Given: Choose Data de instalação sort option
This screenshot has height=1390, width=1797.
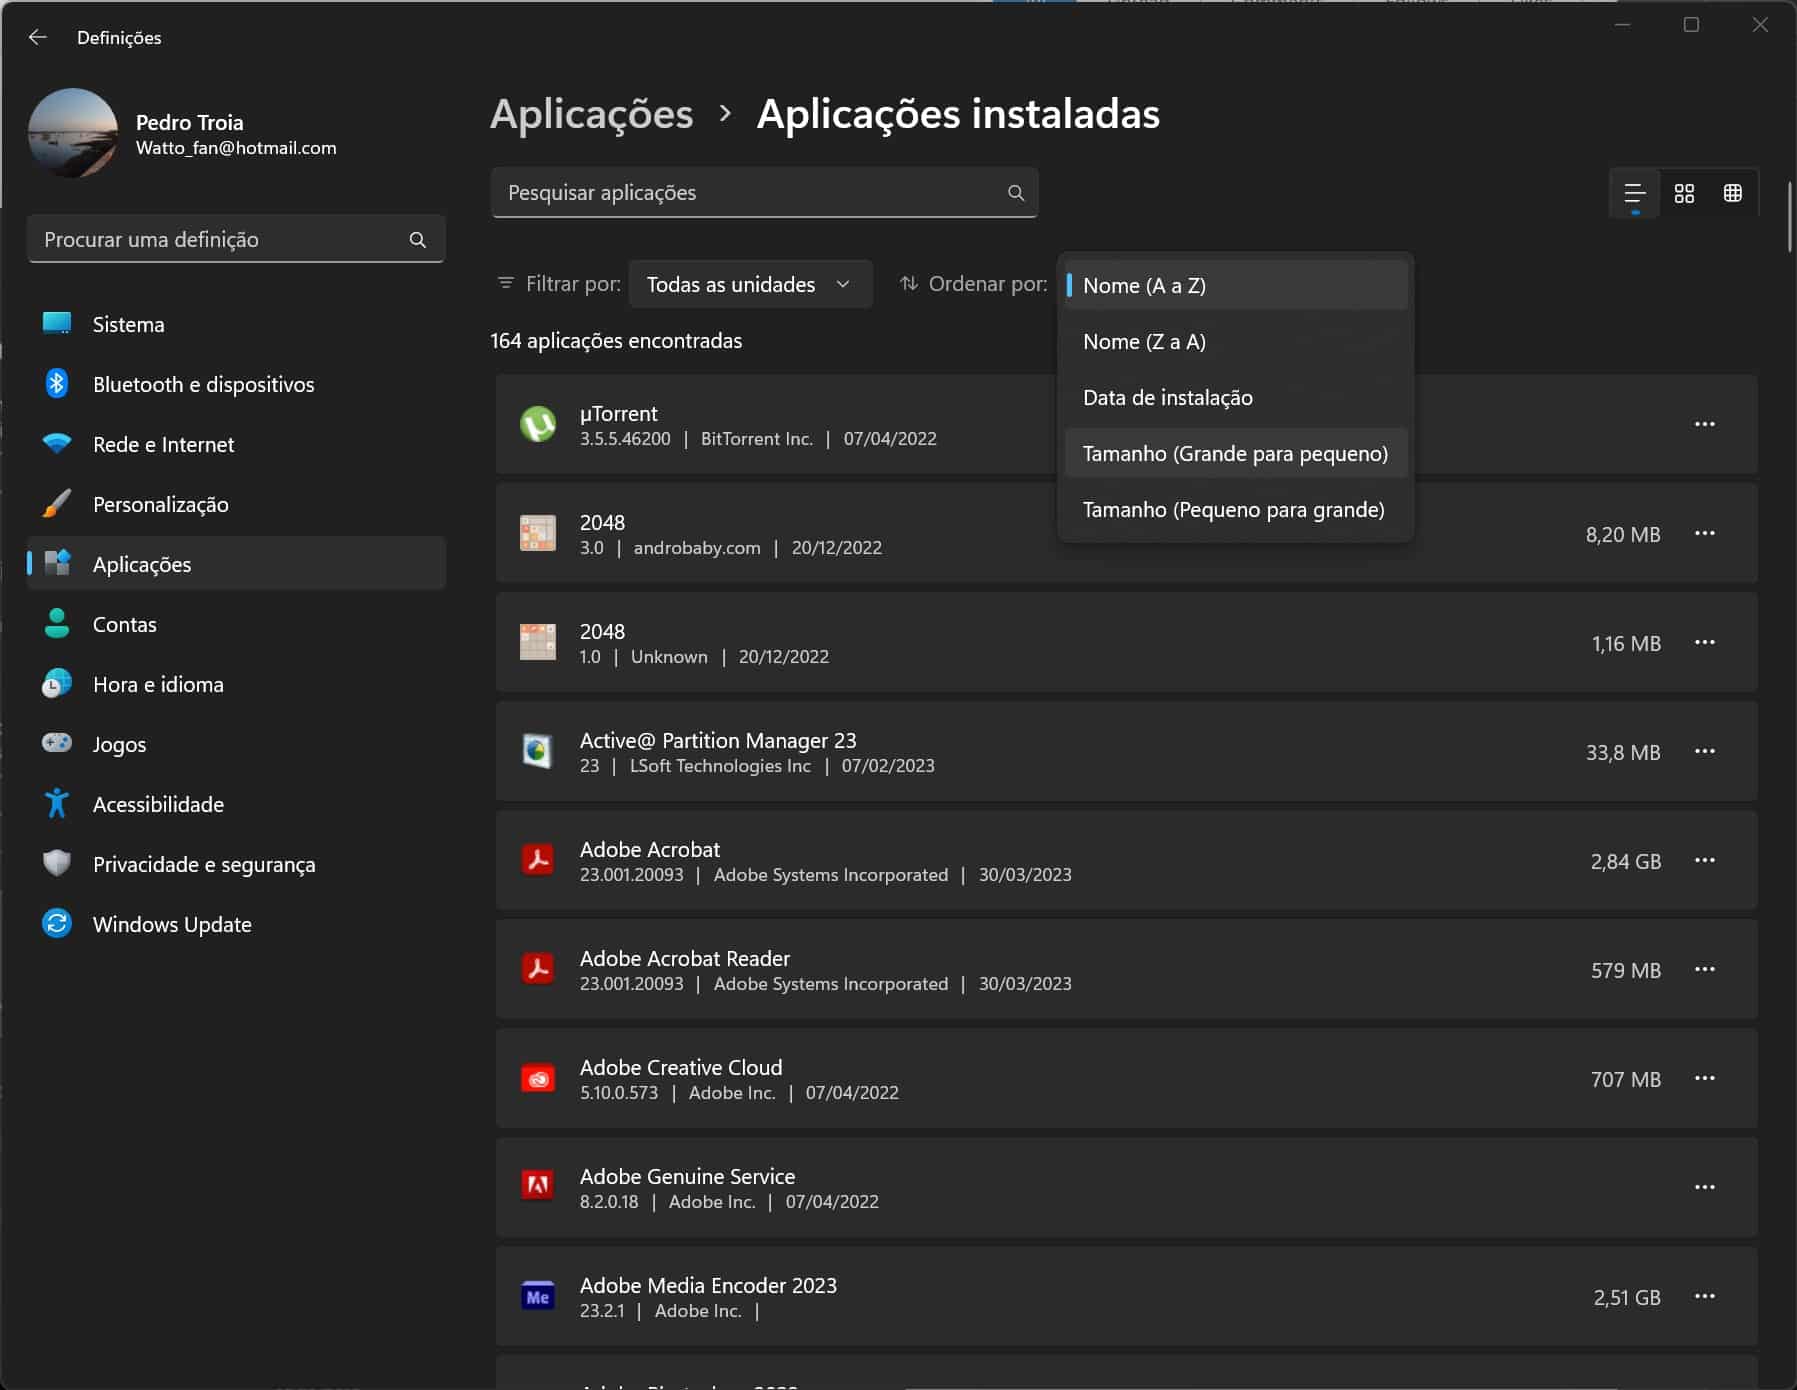Looking at the screenshot, I should tap(1167, 398).
